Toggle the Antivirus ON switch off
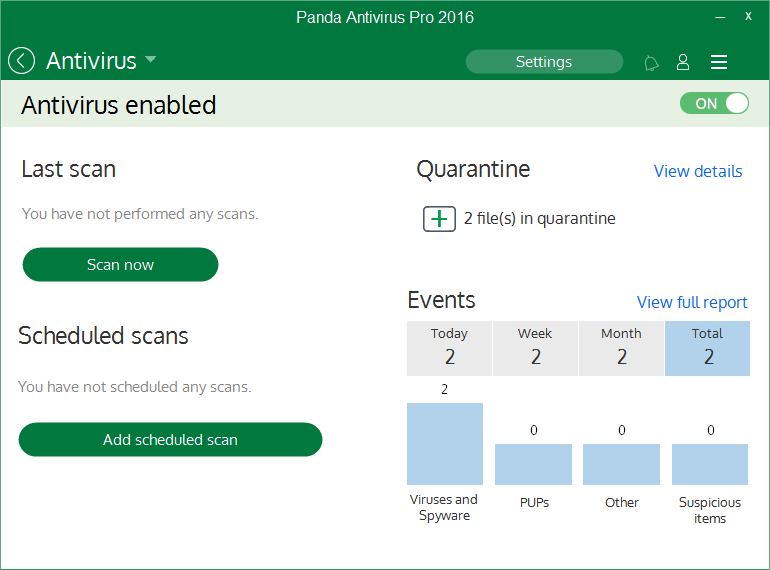770x570 pixels. point(714,103)
